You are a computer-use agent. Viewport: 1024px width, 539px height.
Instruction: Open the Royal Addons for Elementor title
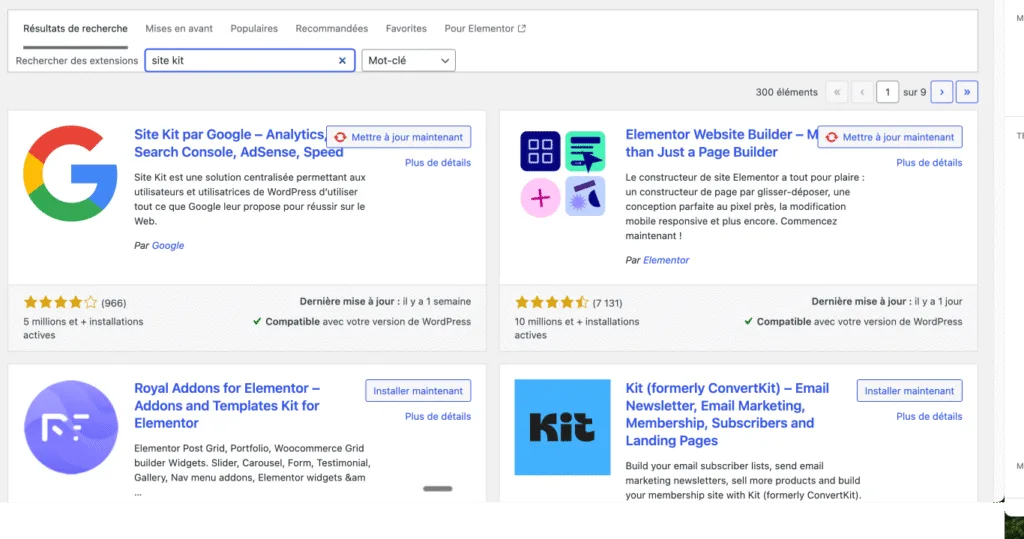point(227,406)
